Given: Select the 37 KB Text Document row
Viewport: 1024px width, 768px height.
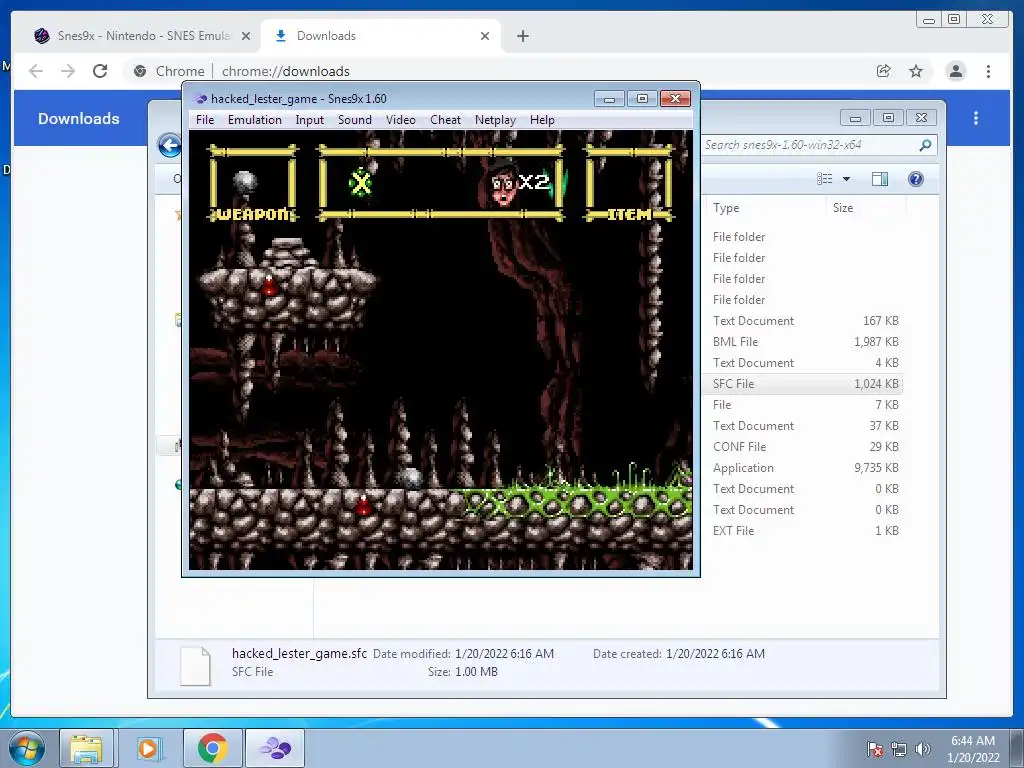Looking at the screenshot, I should [805, 426].
